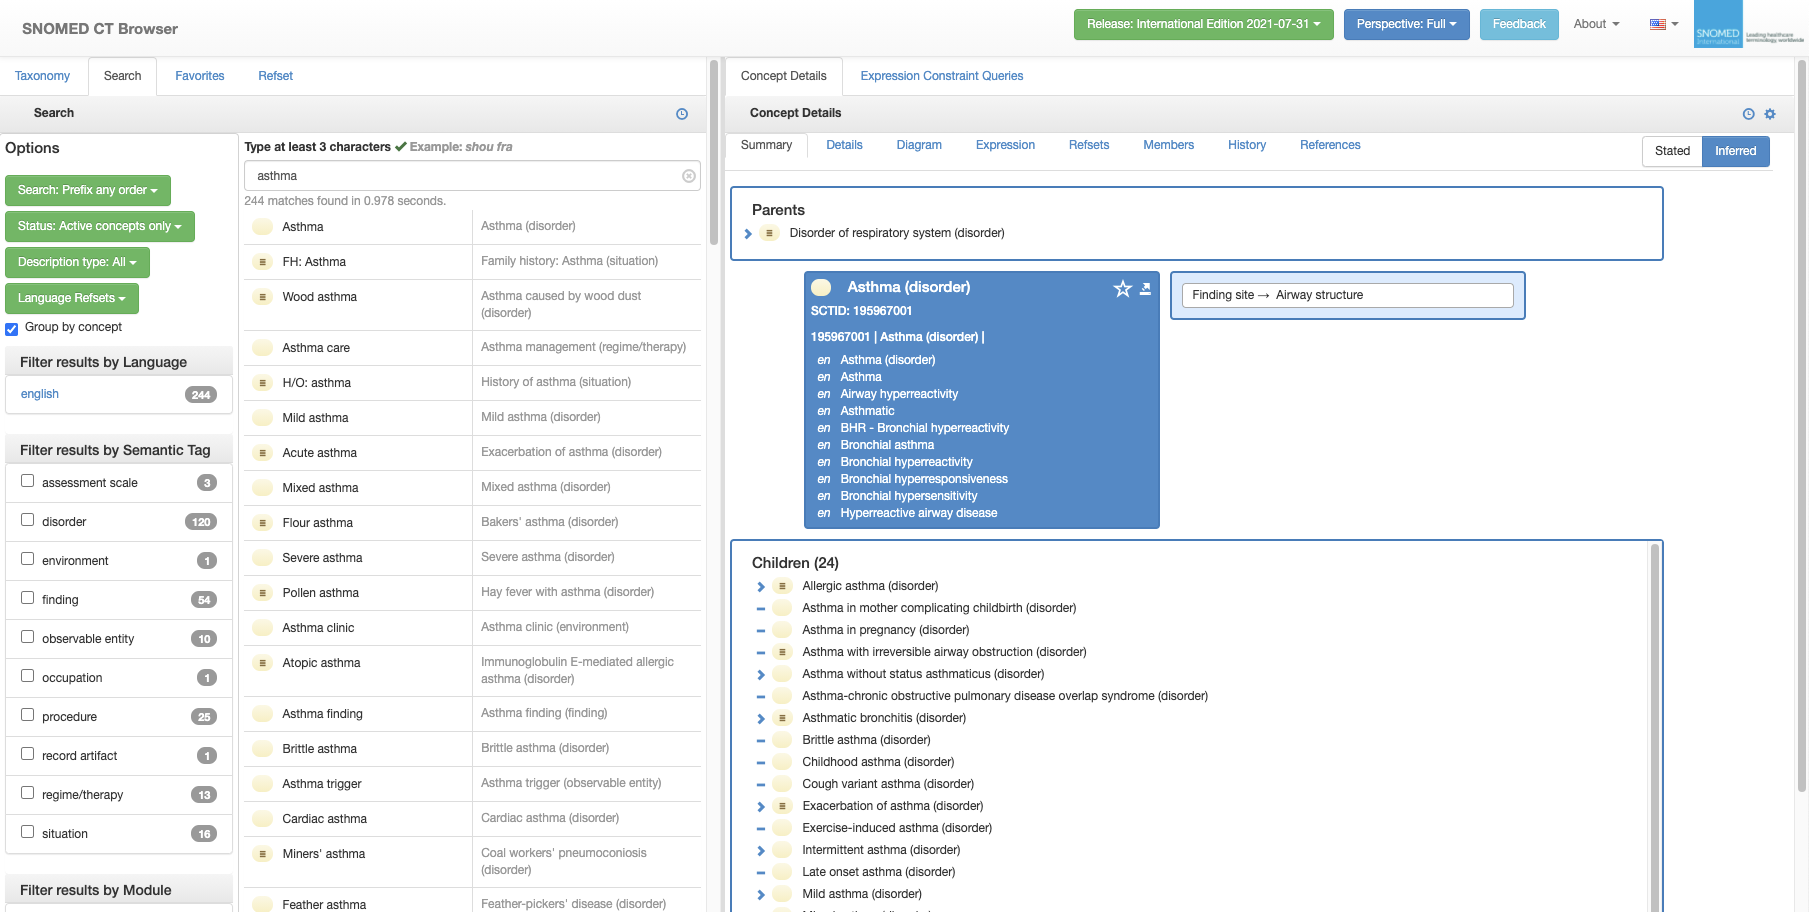Open Severe asthma search result
Image resolution: width=1809 pixels, height=912 pixels.
click(x=472, y=558)
